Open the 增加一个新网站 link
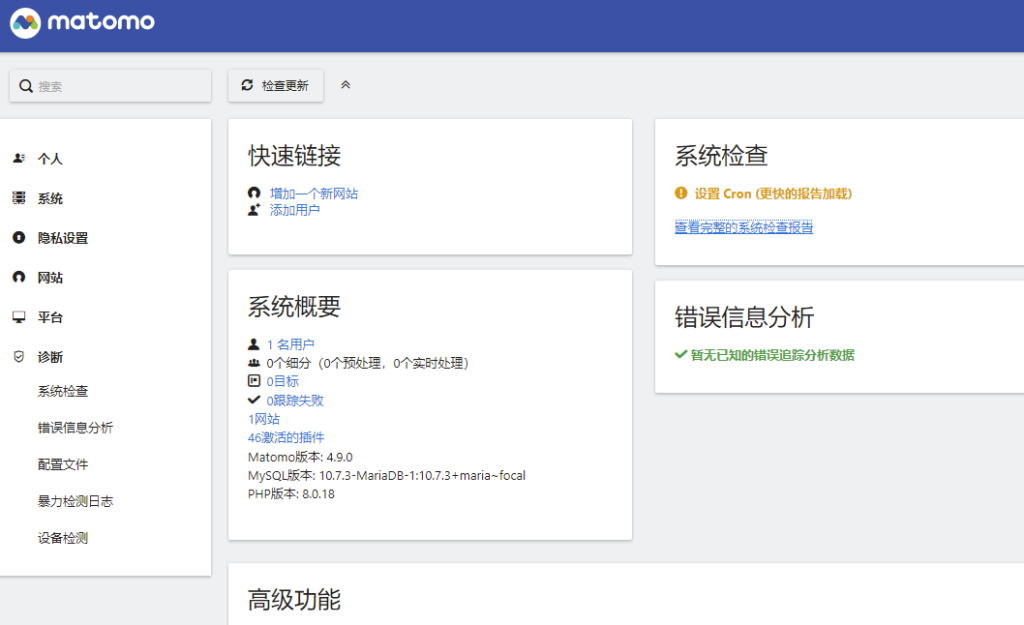Image resolution: width=1024 pixels, height=625 pixels. click(313, 193)
